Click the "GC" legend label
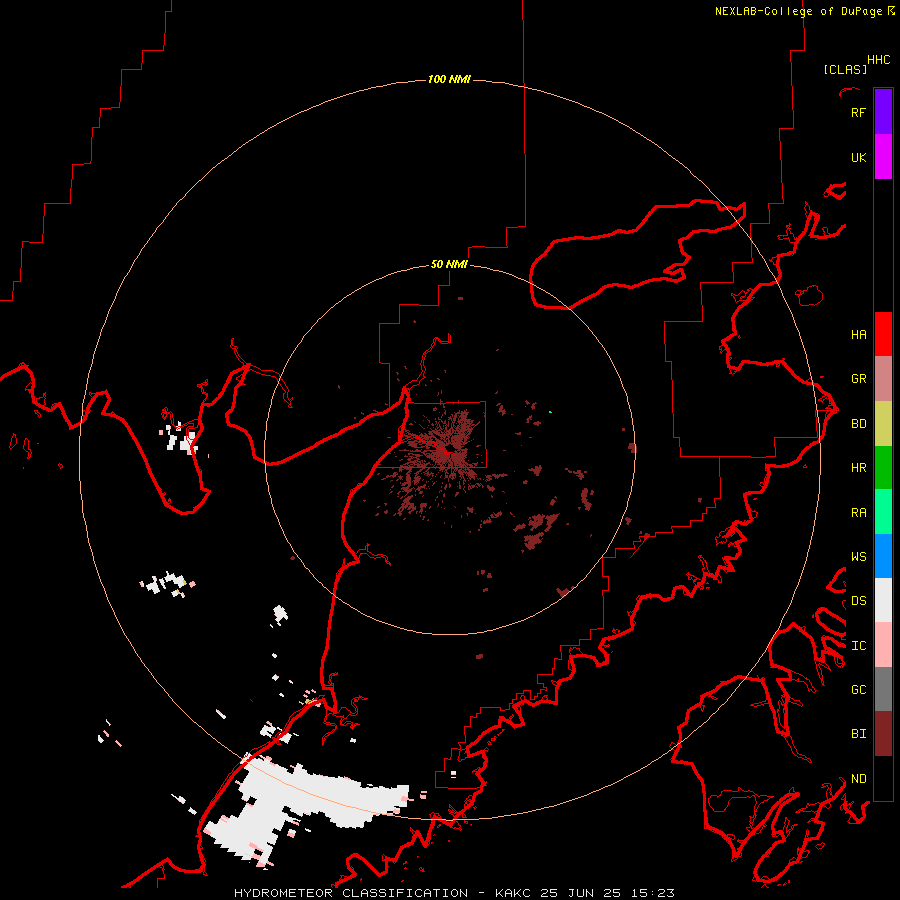 (x=858, y=690)
